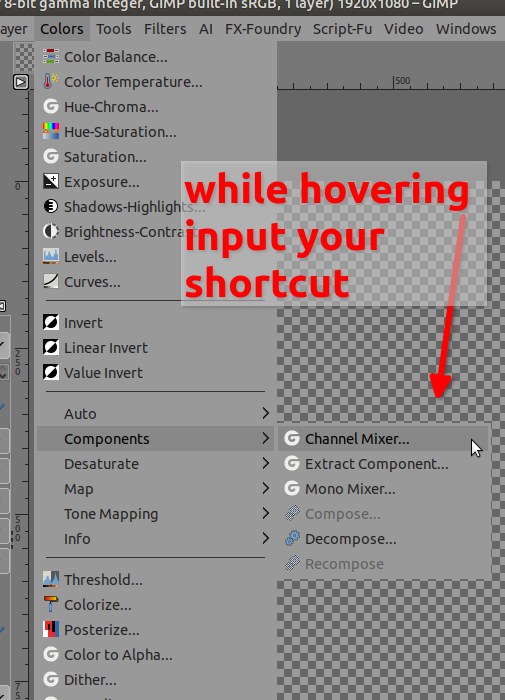This screenshot has height=700, width=505.
Task: Click the Posterize icon
Action: pyautogui.click(x=51, y=629)
